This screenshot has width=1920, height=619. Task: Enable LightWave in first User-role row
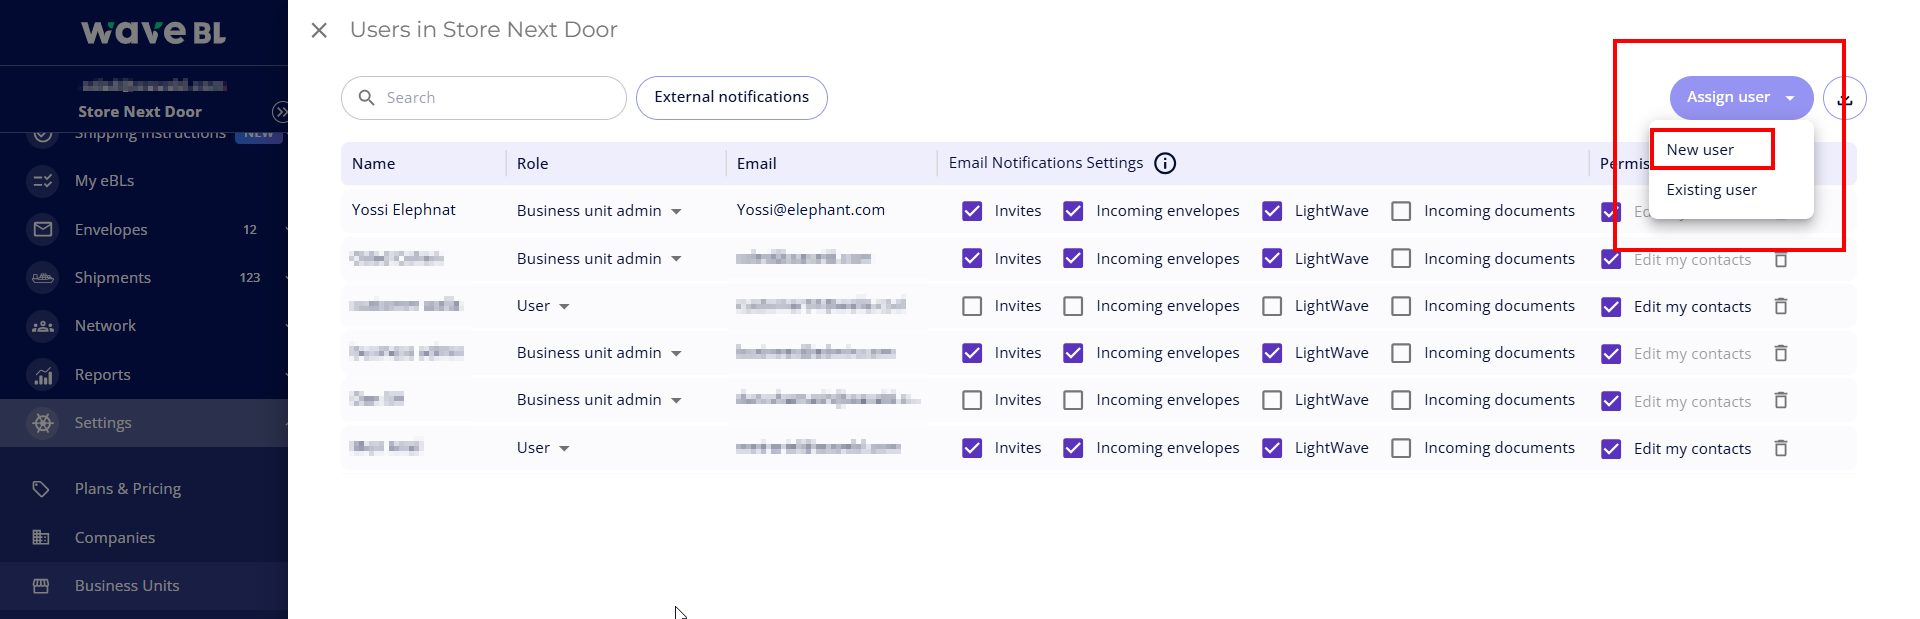tap(1272, 306)
